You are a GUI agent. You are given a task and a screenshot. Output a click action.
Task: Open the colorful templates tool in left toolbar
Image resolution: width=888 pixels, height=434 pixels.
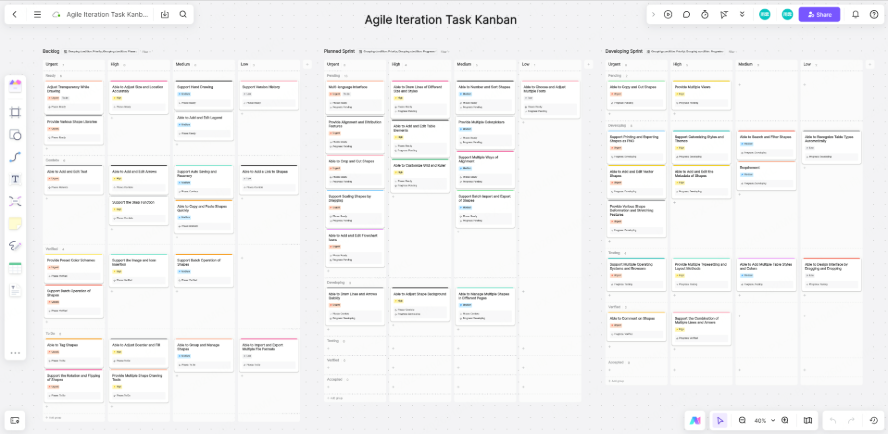pyautogui.click(x=15, y=86)
